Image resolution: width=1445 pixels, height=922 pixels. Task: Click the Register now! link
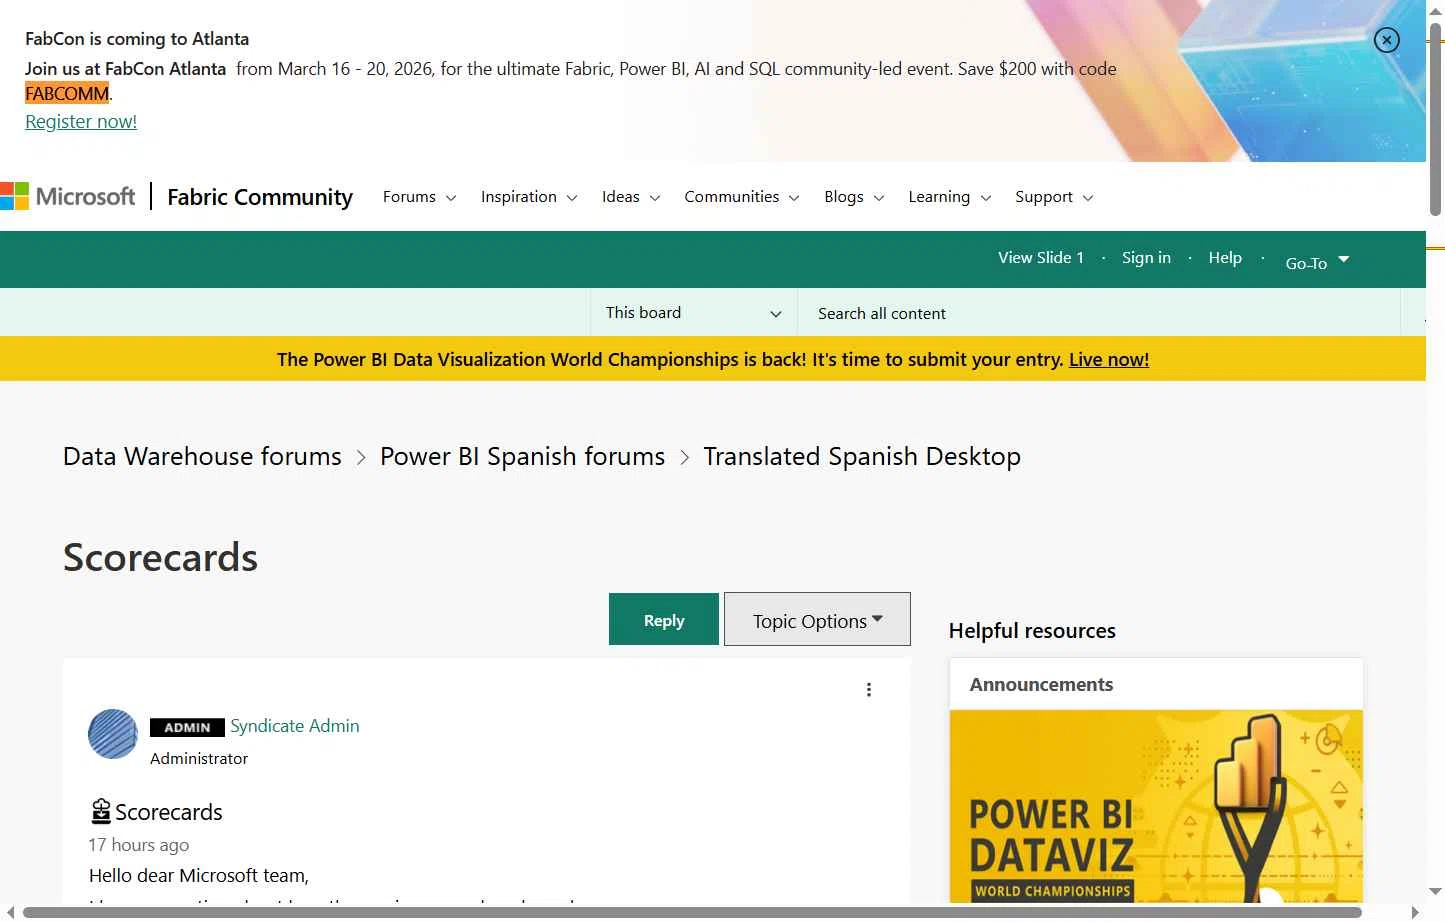81,121
